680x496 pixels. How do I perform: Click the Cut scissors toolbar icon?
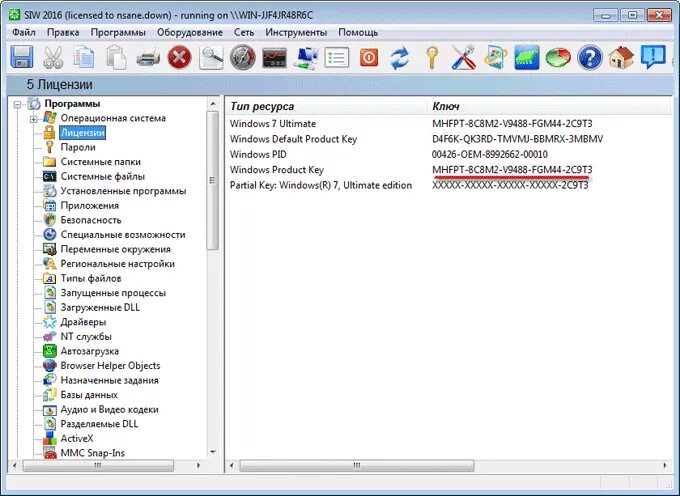(53, 57)
